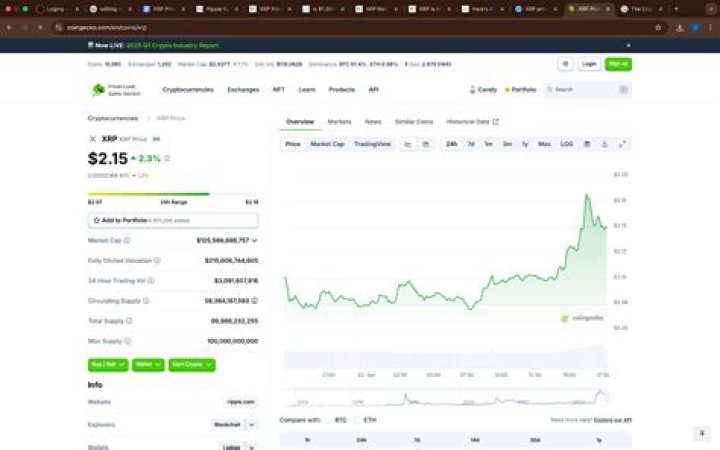Viewport: 720px width, 450px height.
Task: Click the scroll-to-top arrow icon
Action: point(702,433)
